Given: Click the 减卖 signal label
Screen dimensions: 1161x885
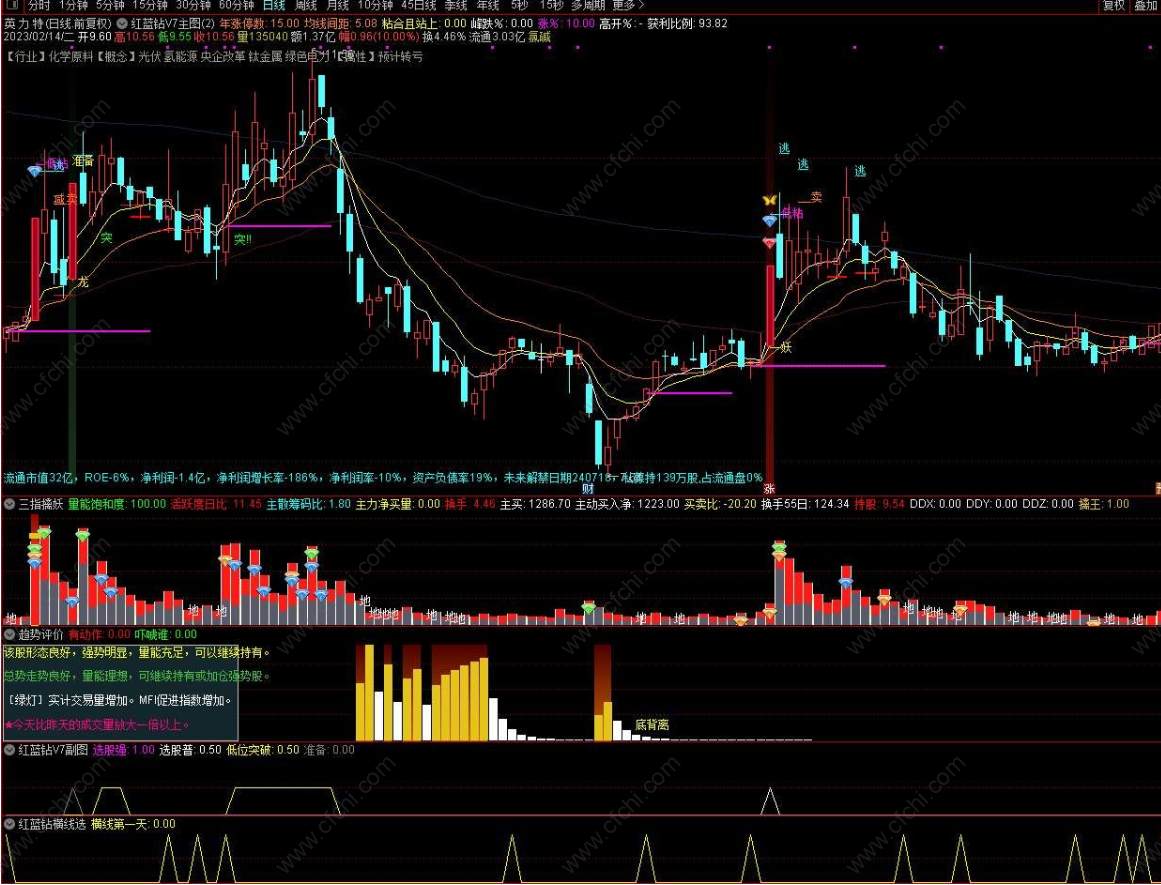Looking at the screenshot, I should [65, 199].
